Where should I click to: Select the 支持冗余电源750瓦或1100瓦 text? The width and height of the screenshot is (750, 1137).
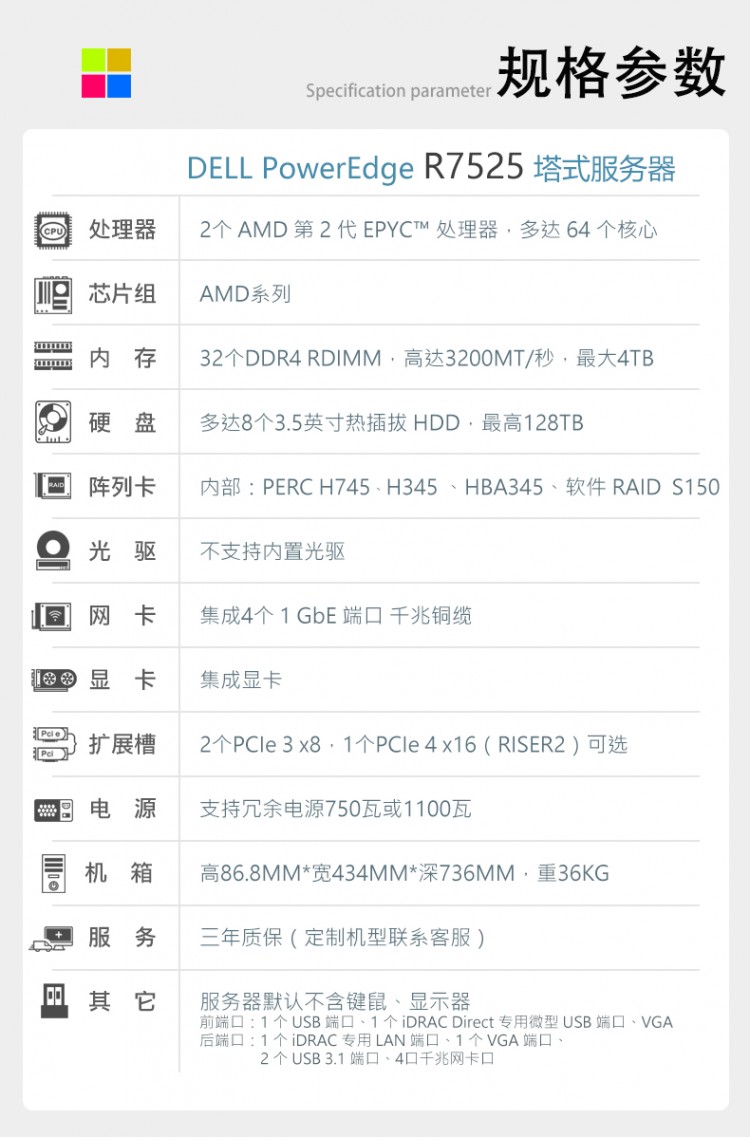coord(335,809)
